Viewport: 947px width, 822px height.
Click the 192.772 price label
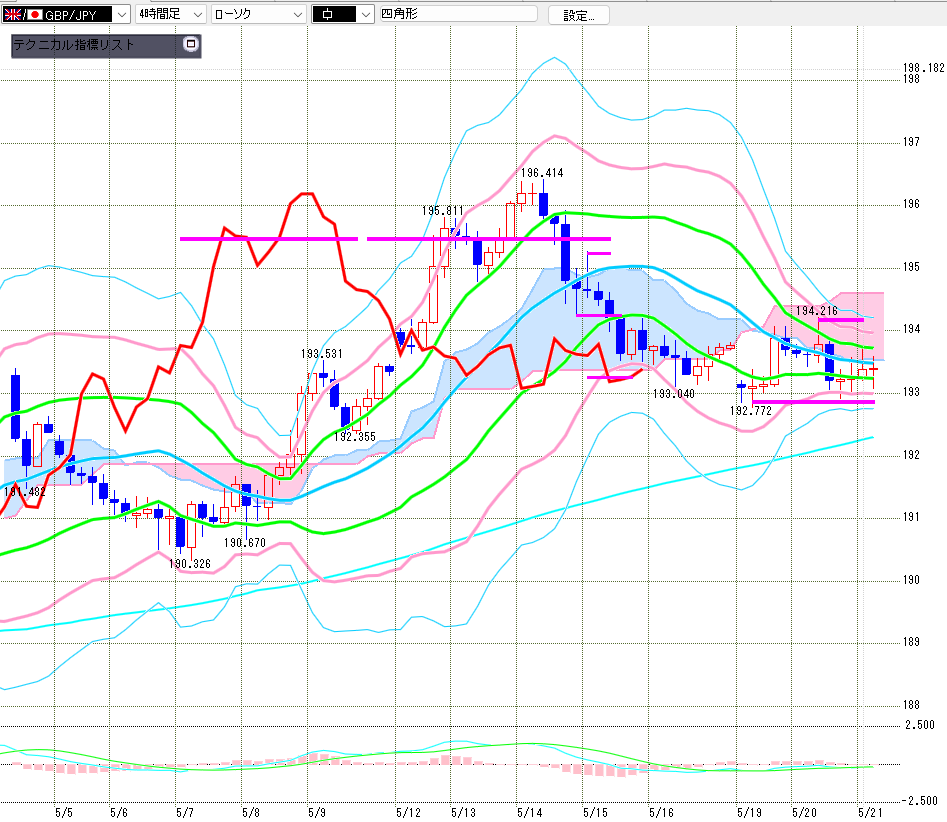click(751, 411)
